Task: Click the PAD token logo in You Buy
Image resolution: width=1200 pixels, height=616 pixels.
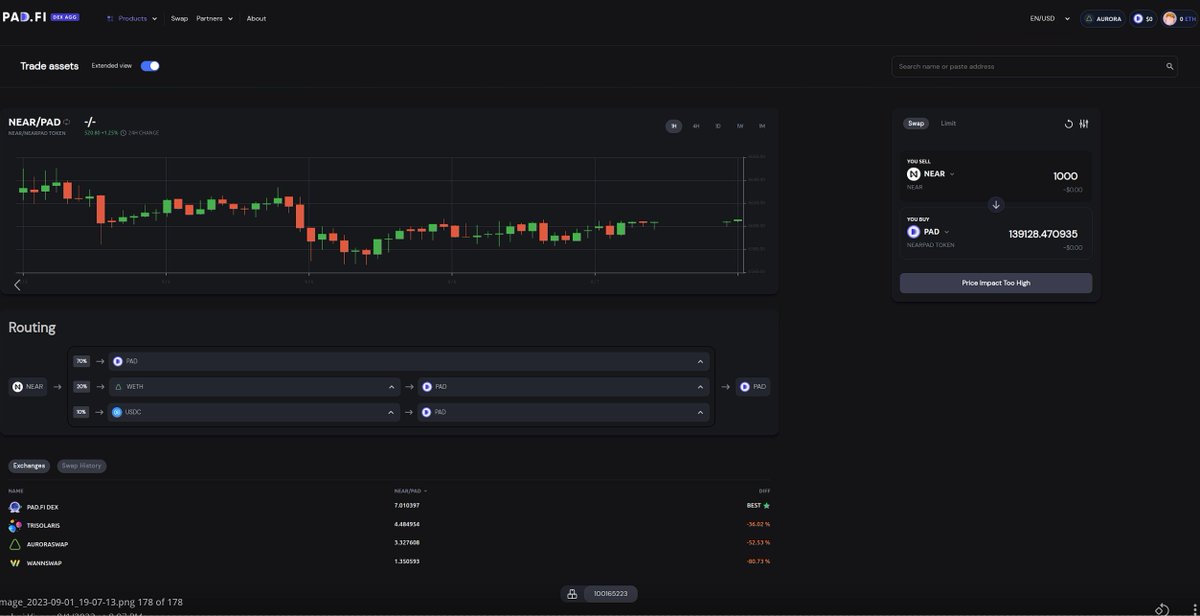Action: (913, 232)
